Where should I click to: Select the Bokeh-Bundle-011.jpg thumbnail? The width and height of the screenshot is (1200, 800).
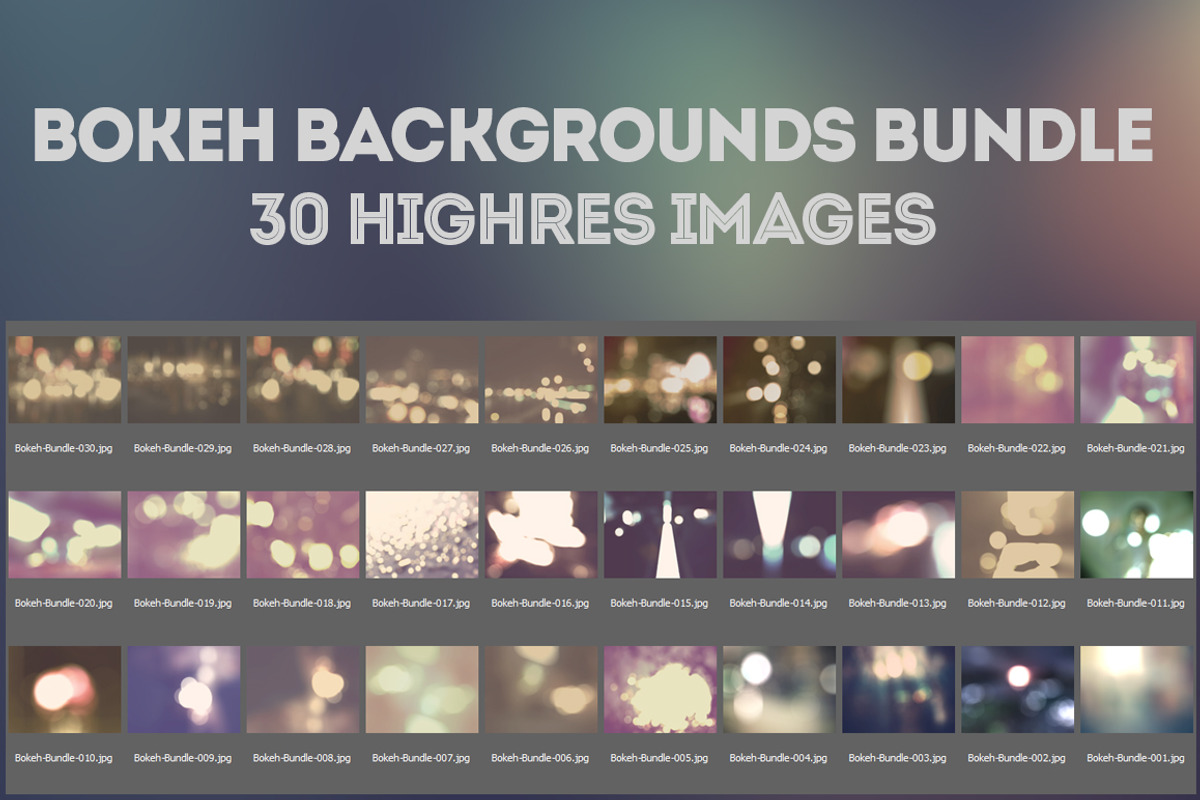click(1136, 535)
